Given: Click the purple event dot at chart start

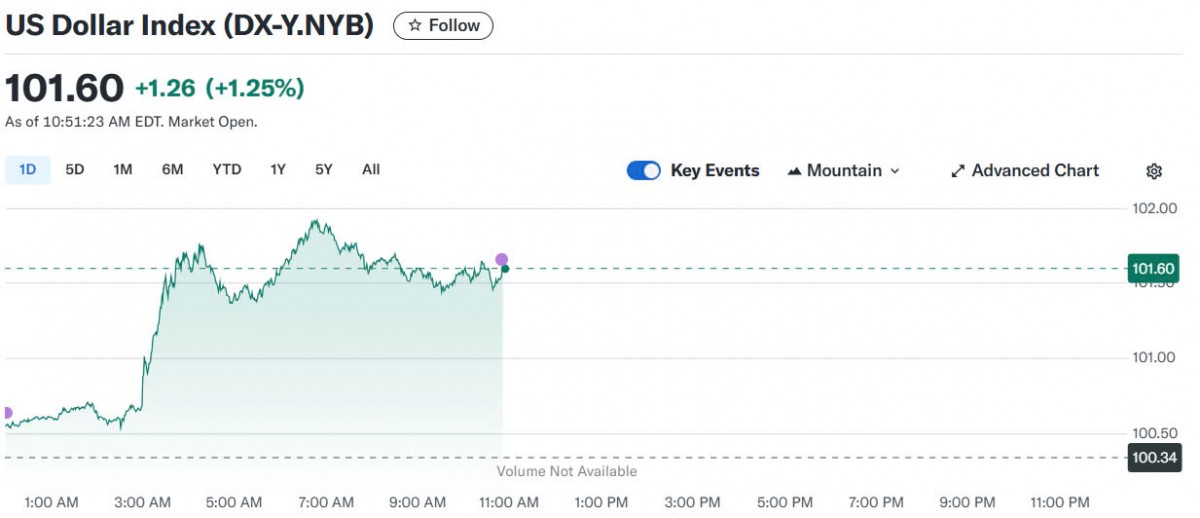Looking at the screenshot, I should coord(6,413).
